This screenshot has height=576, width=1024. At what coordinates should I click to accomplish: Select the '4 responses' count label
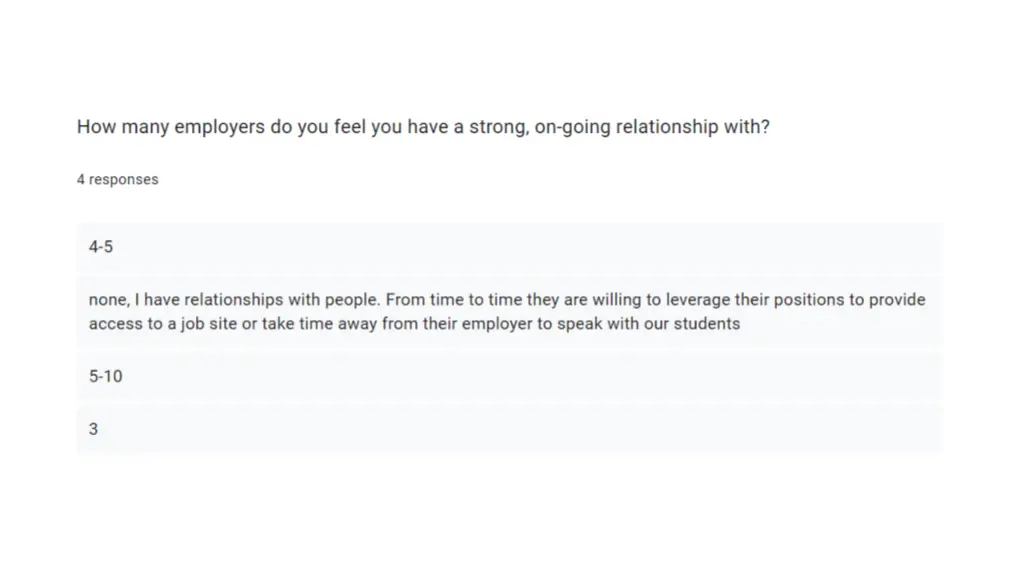[118, 180]
